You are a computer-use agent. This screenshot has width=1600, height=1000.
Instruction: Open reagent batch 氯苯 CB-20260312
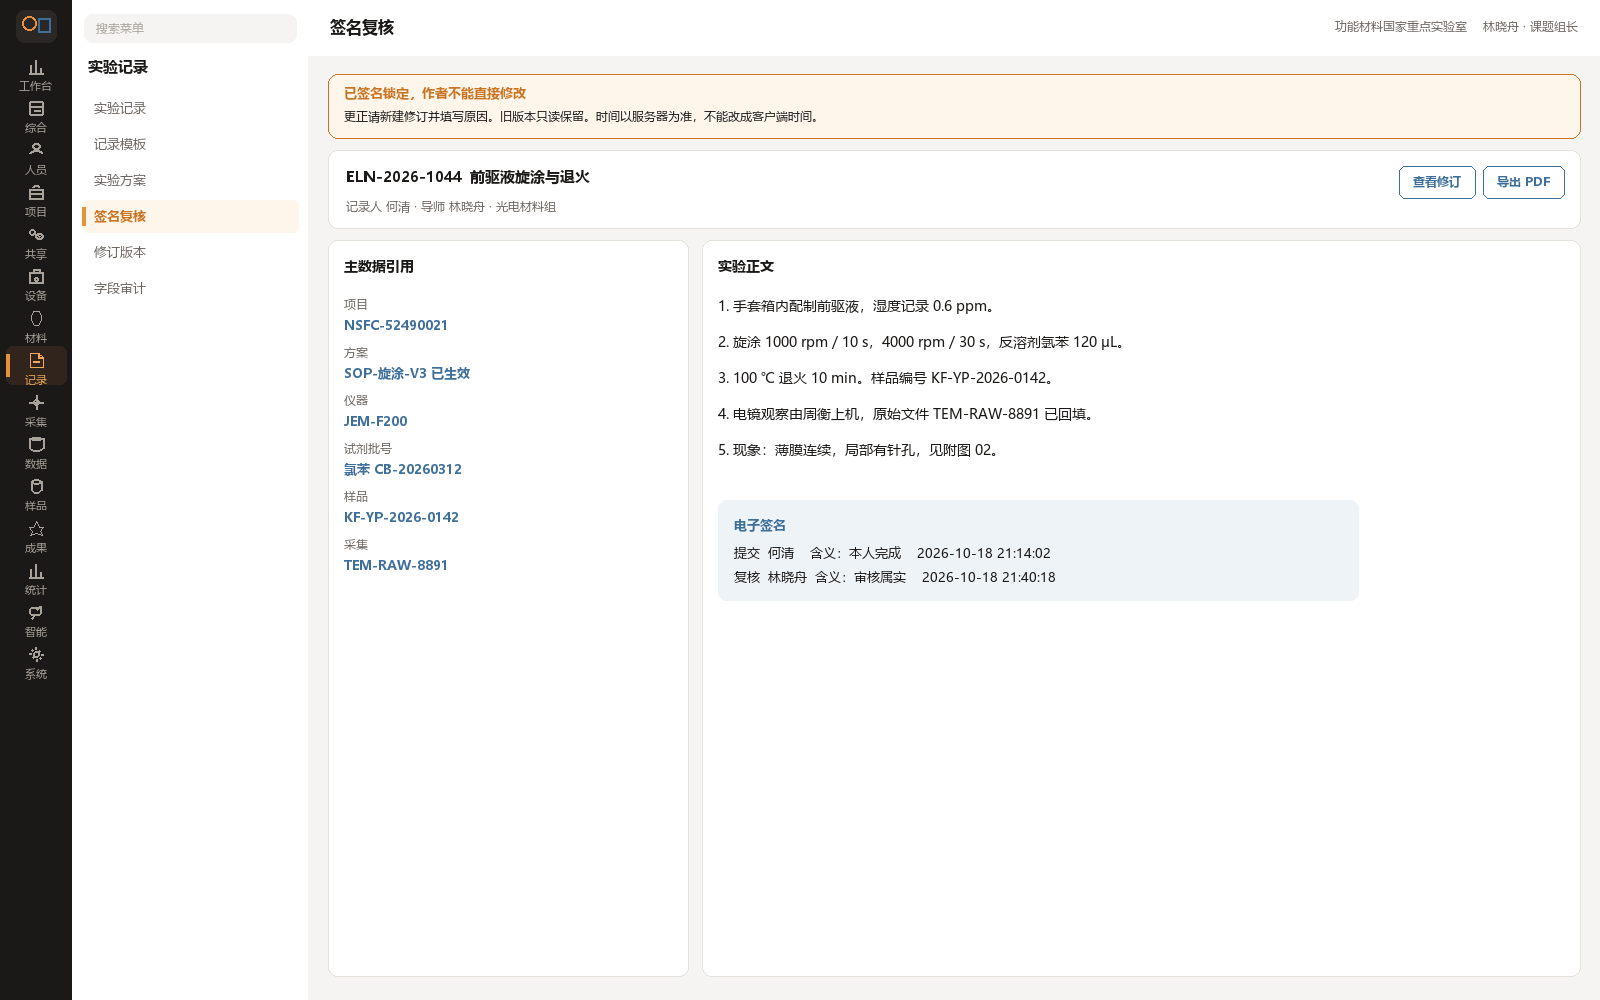pyautogui.click(x=403, y=469)
